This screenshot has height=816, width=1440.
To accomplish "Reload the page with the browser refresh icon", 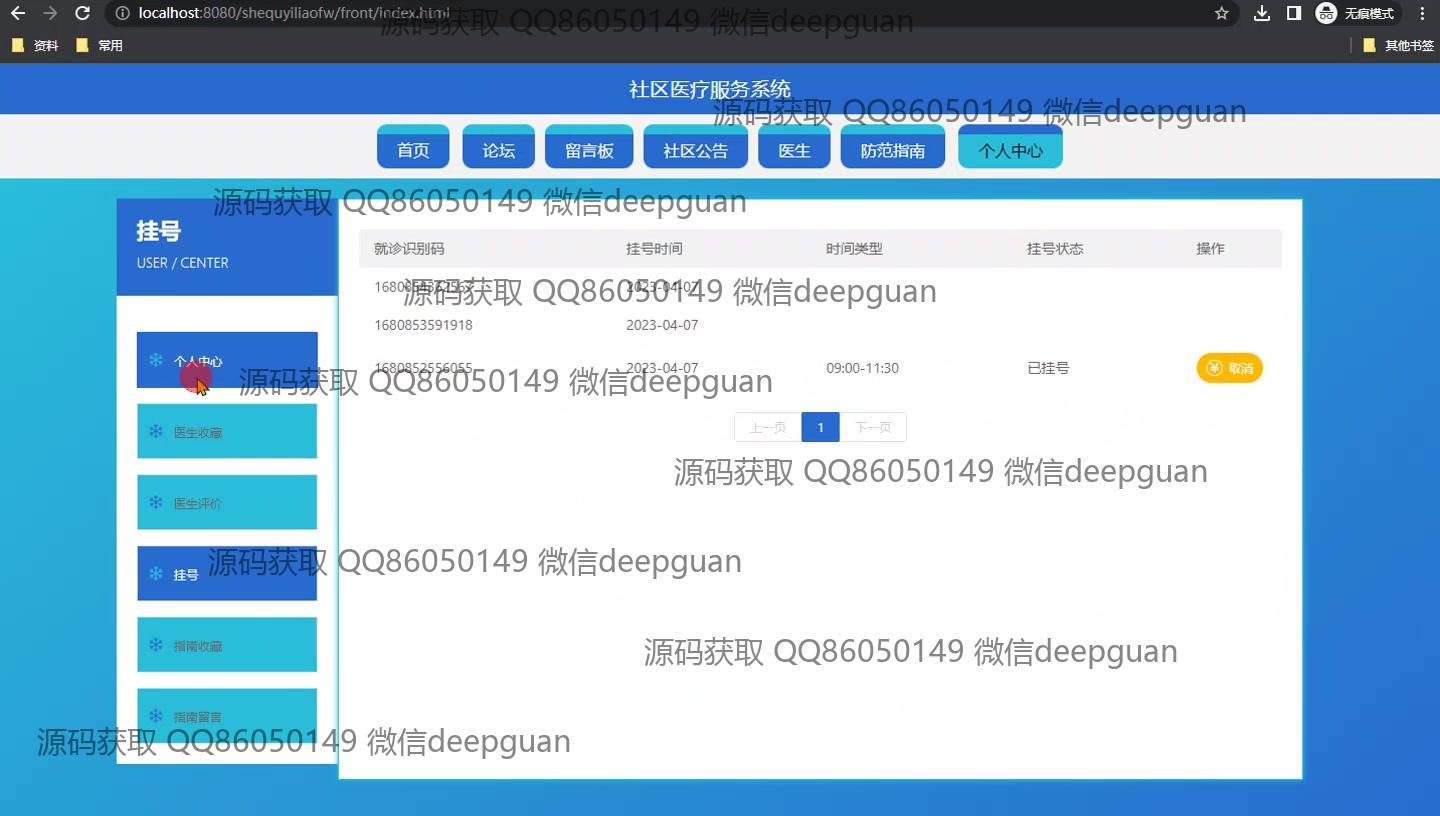I will pyautogui.click(x=83, y=13).
